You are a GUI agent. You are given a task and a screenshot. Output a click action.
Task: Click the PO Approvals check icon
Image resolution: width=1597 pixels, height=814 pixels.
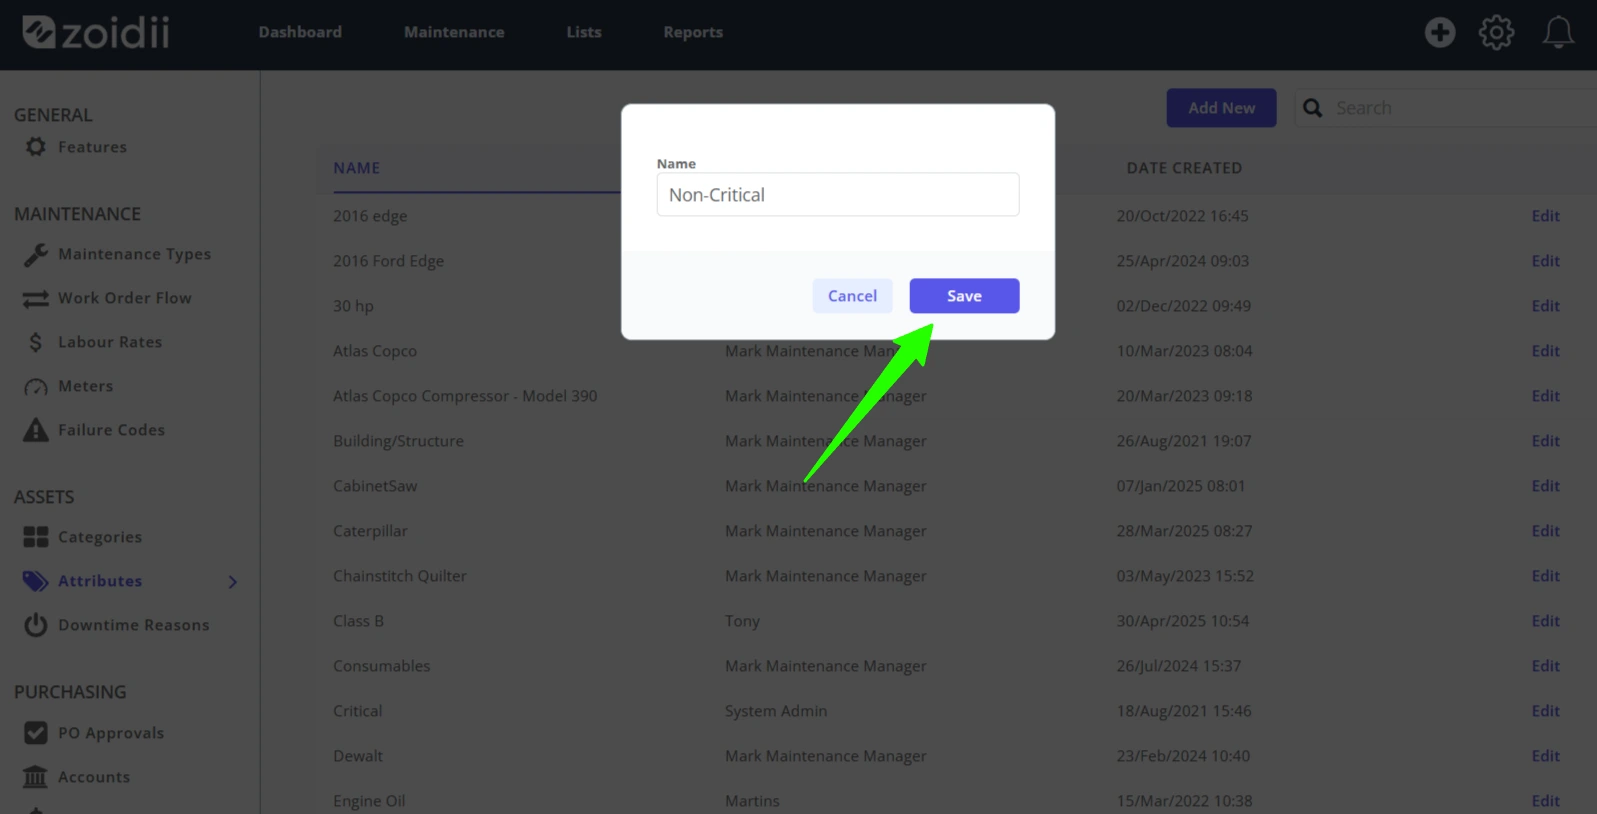(36, 733)
